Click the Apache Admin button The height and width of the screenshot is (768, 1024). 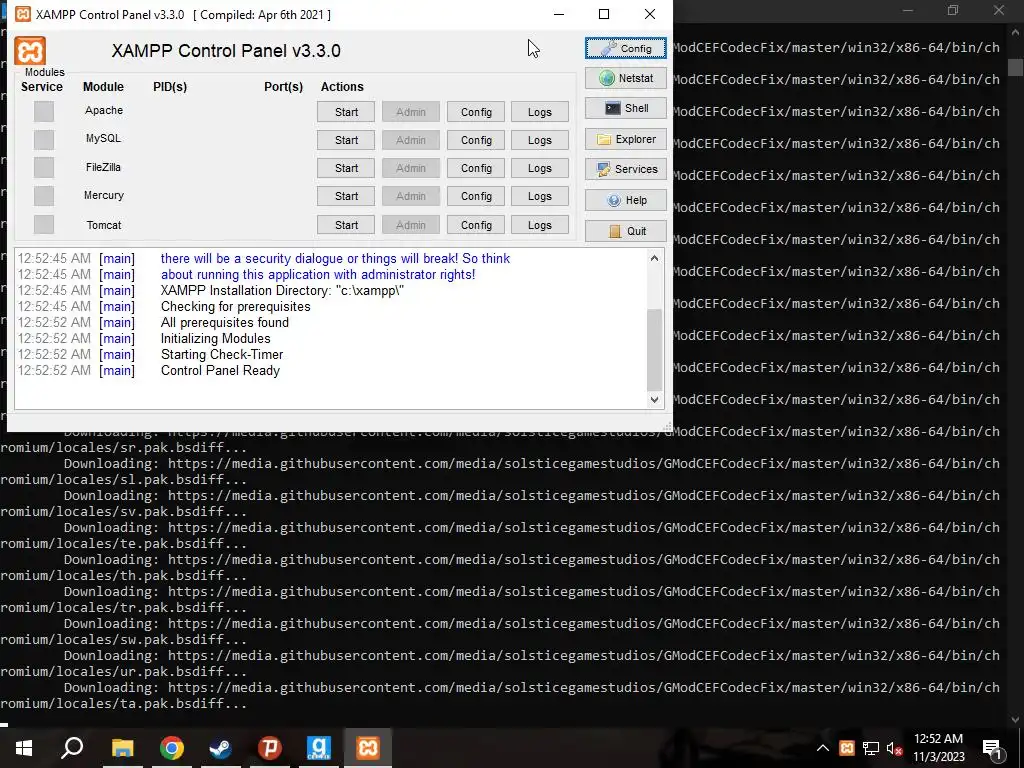click(x=411, y=112)
